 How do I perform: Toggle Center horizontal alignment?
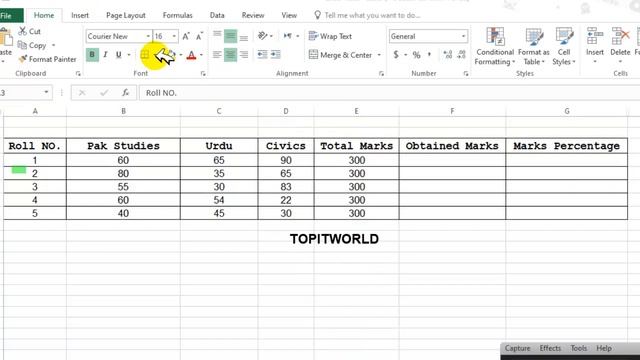230,55
